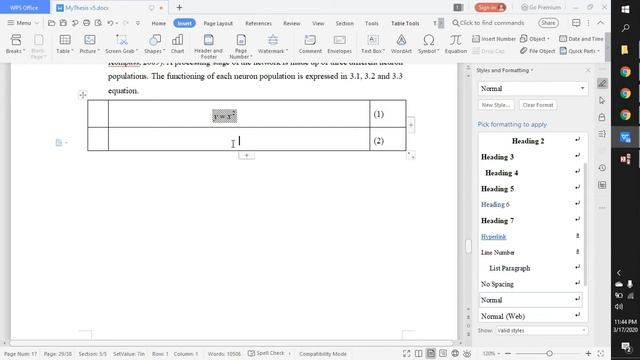The height and width of the screenshot is (360, 640).
Task: Expand the Undo history arrow
Action: pos(117,23)
